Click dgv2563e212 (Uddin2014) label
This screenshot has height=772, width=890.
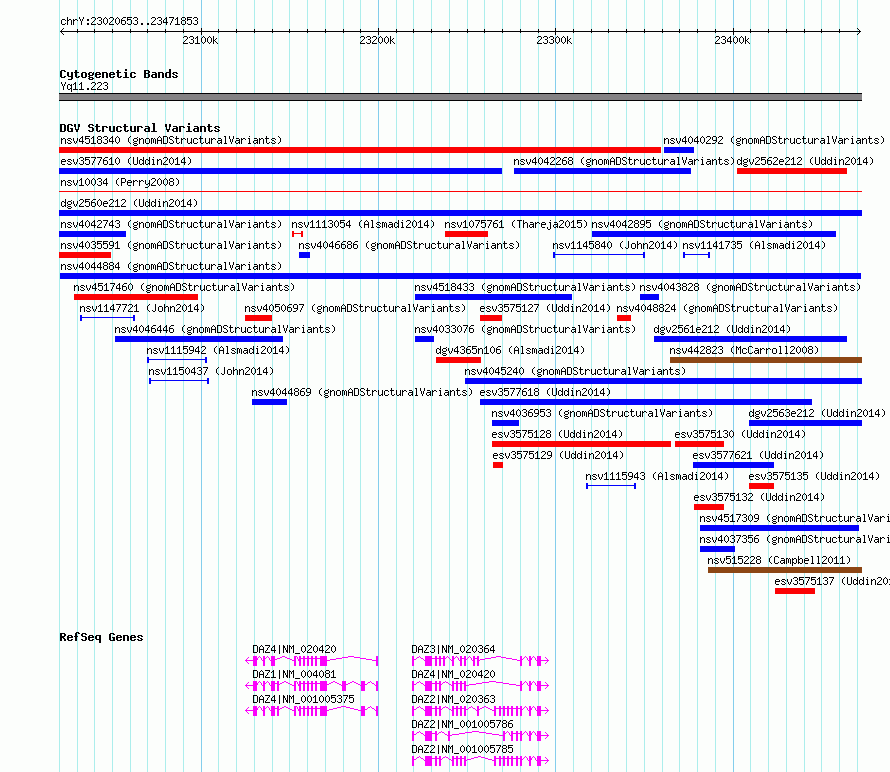point(817,413)
